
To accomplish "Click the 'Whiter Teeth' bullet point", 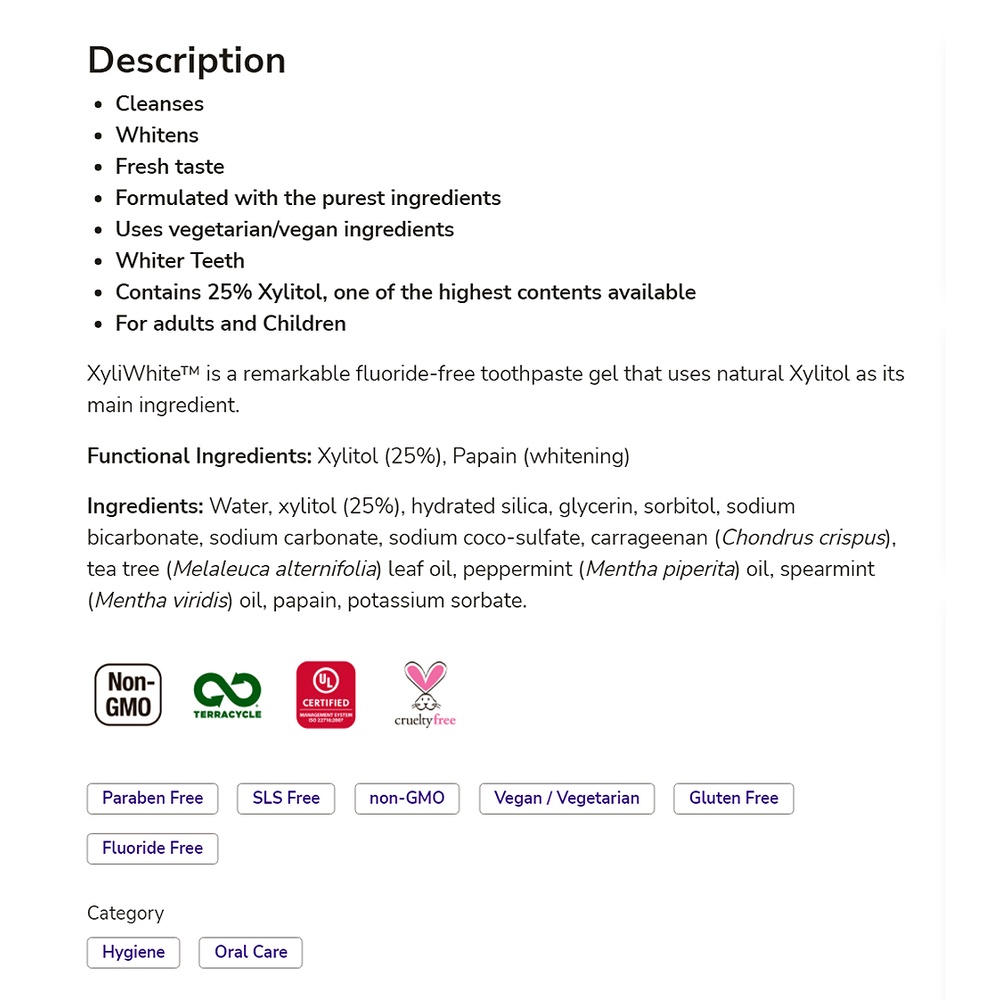I will tap(180, 261).
